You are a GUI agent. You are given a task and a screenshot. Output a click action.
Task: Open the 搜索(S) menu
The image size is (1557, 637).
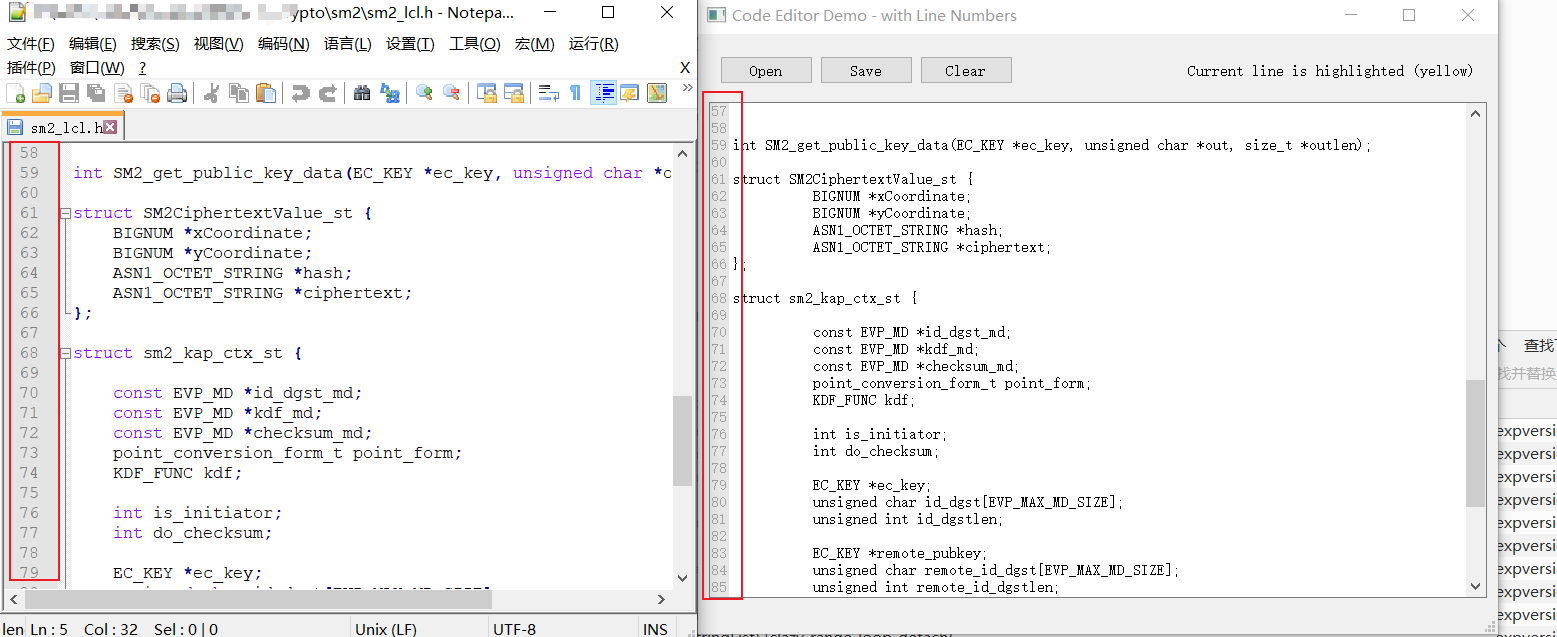[155, 44]
